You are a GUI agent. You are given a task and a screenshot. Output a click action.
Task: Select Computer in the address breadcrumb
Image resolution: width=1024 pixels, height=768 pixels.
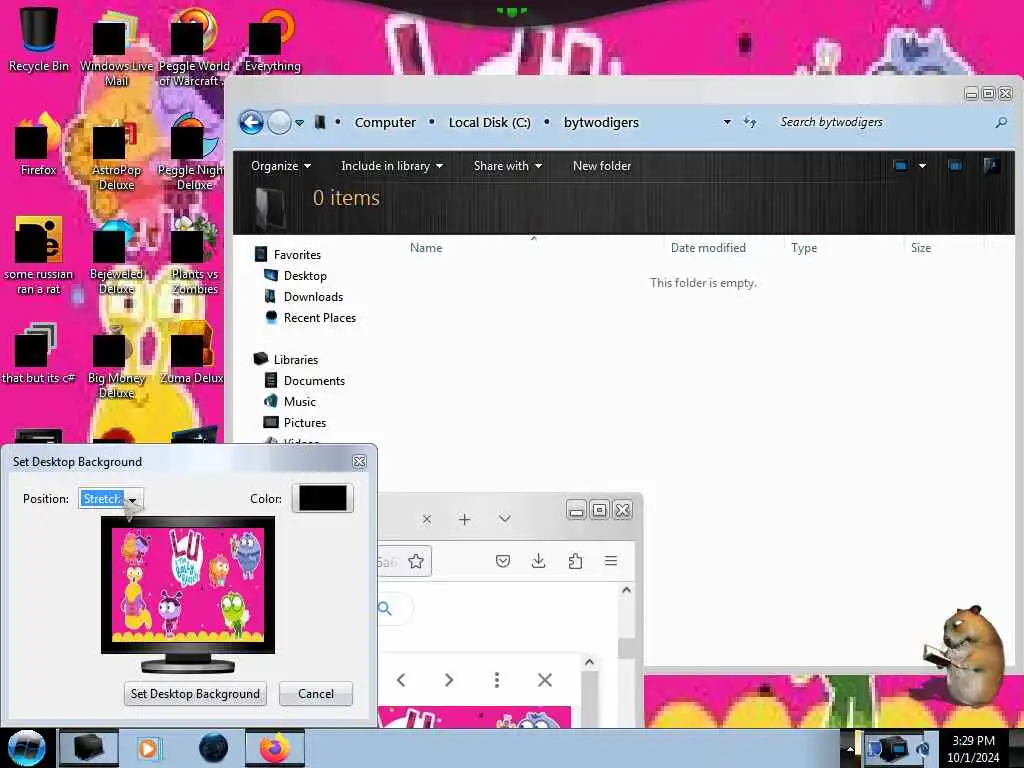tap(385, 122)
